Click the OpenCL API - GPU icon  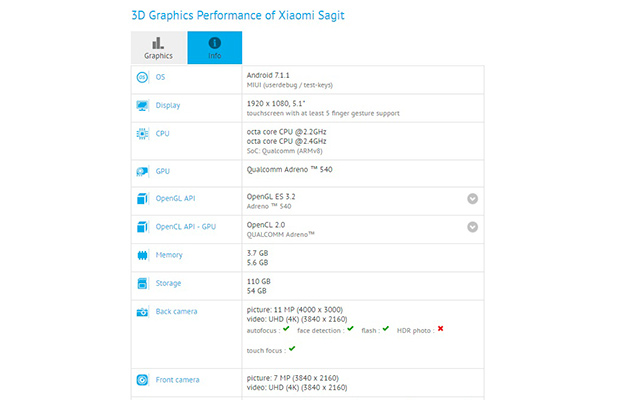coord(141,227)
